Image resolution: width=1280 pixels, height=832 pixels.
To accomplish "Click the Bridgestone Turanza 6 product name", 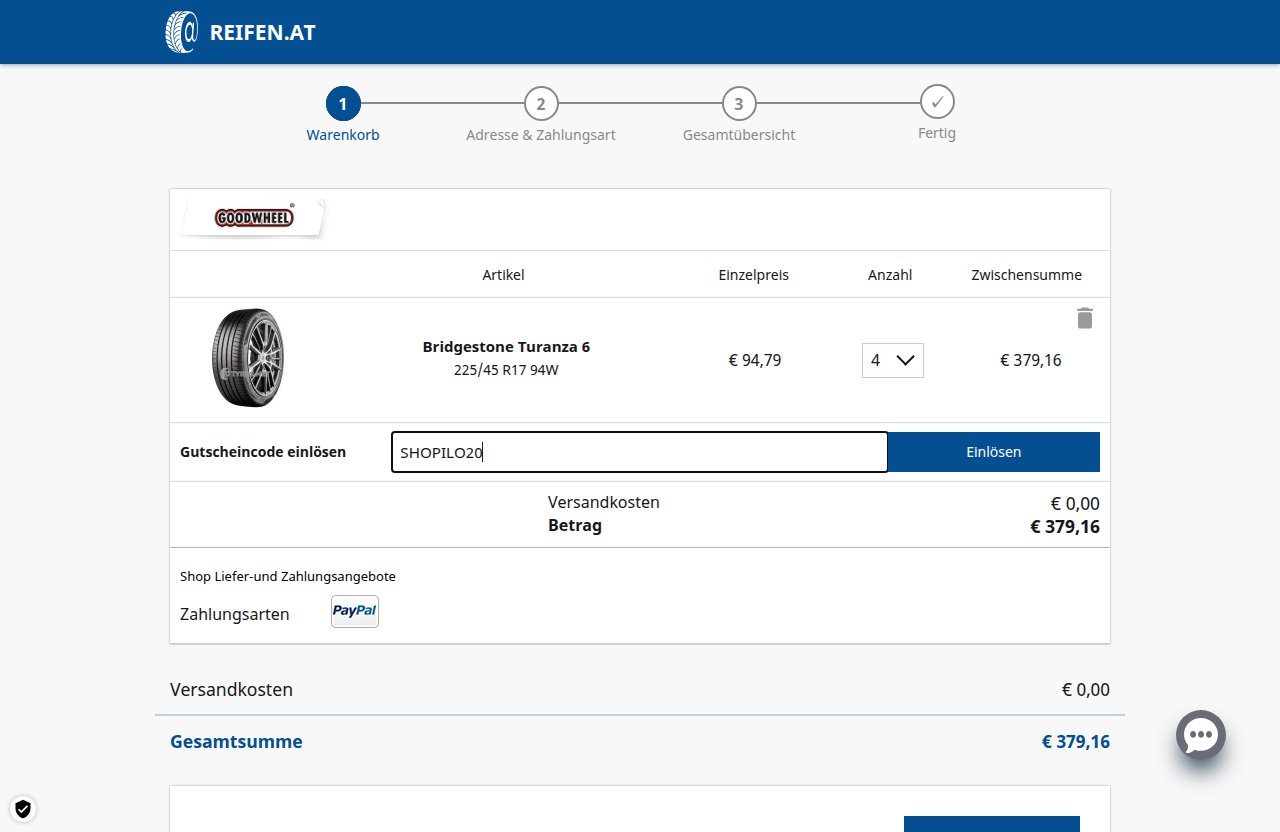I will [506, 347].
